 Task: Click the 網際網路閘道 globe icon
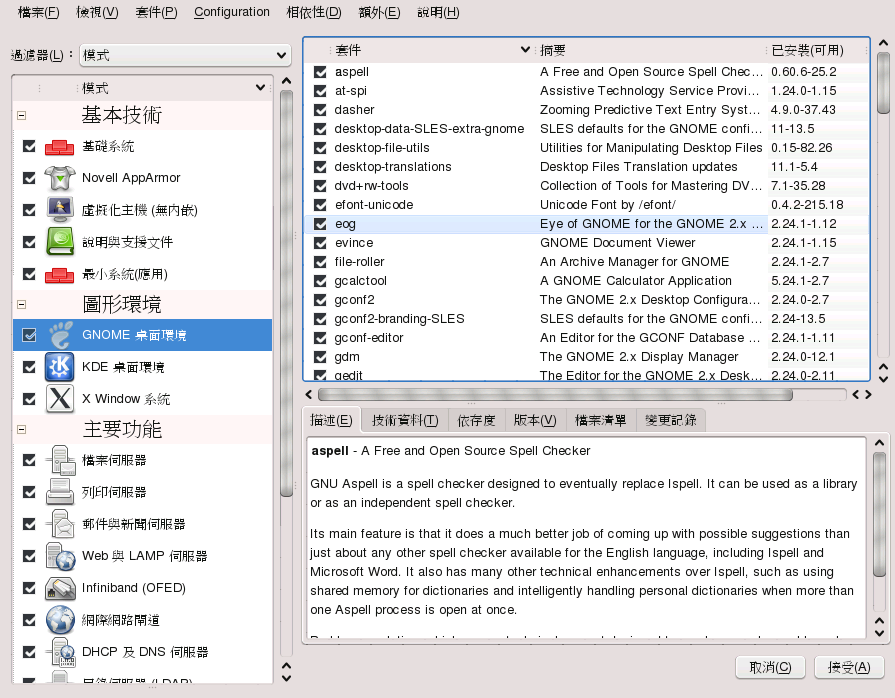(x=61, y=620)
